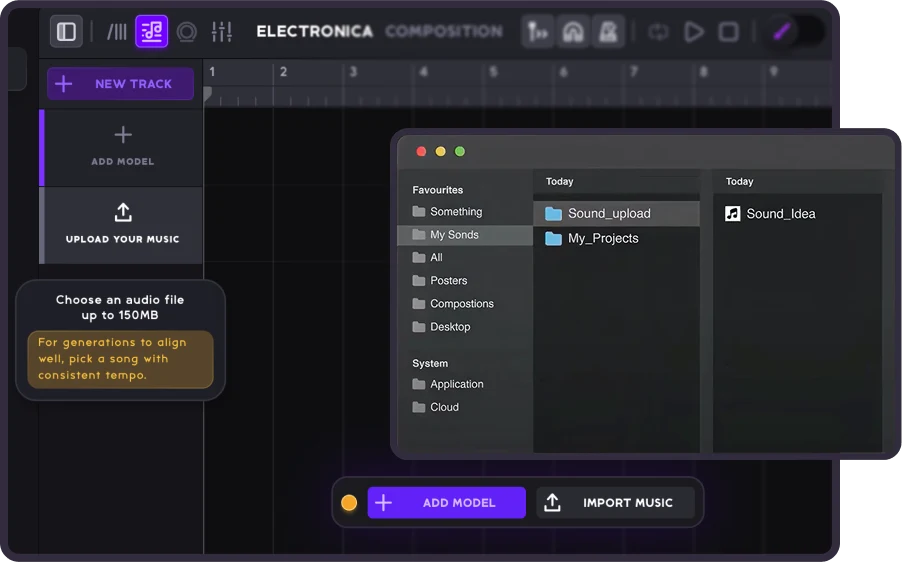Minimize the file dialog with the yellow button
Screen dimensions: 903x562
click(441, 151)
